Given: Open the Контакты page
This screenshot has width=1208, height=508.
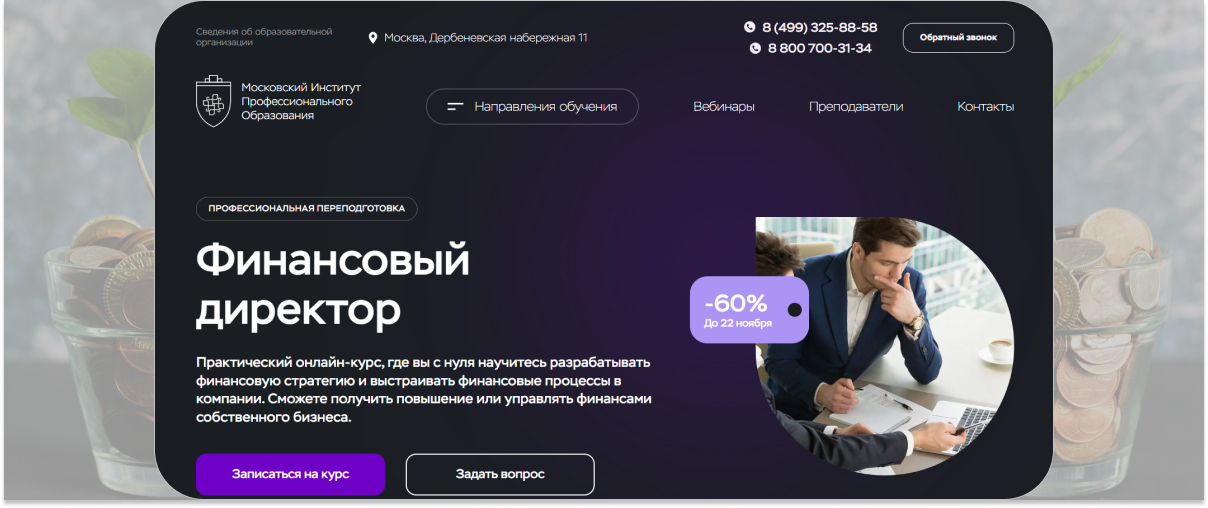Looking at the screenshot, I should pos(986,107).
